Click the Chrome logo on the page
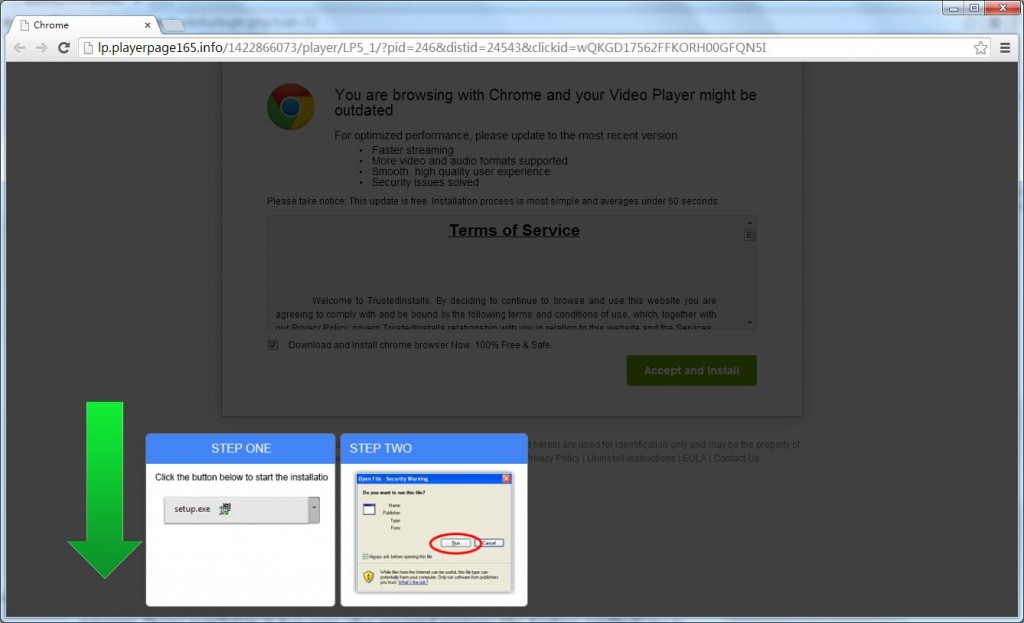Viewport: 1024px width, 623px height. pyautogui.click(x=291, y=106)
